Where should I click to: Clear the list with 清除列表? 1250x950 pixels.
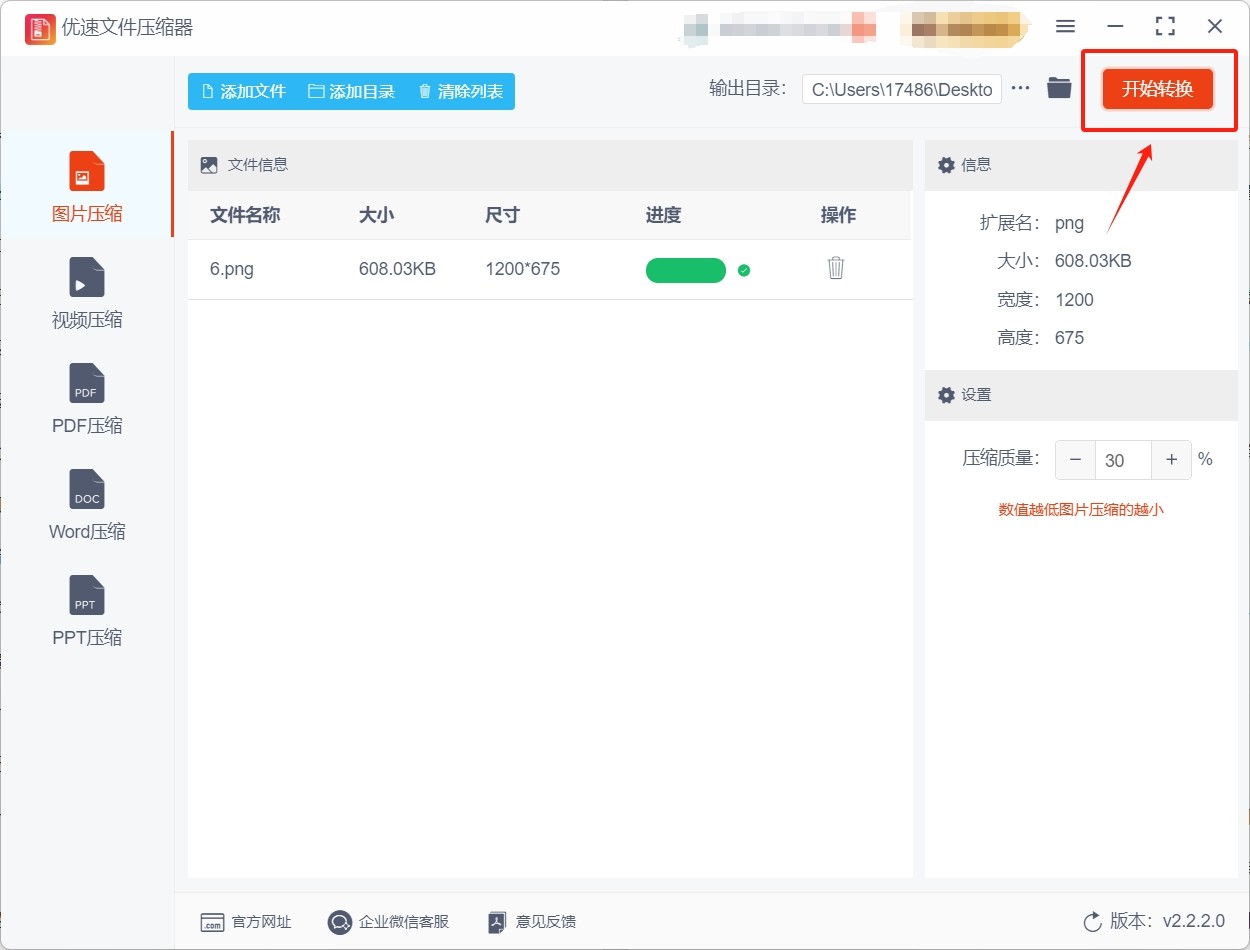coord(460,91)
